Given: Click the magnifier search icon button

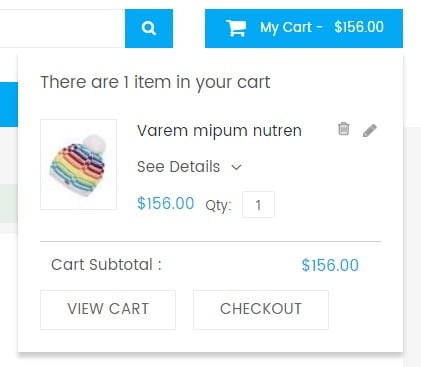Looking at the screenshot, I should (x=149, y=28).
